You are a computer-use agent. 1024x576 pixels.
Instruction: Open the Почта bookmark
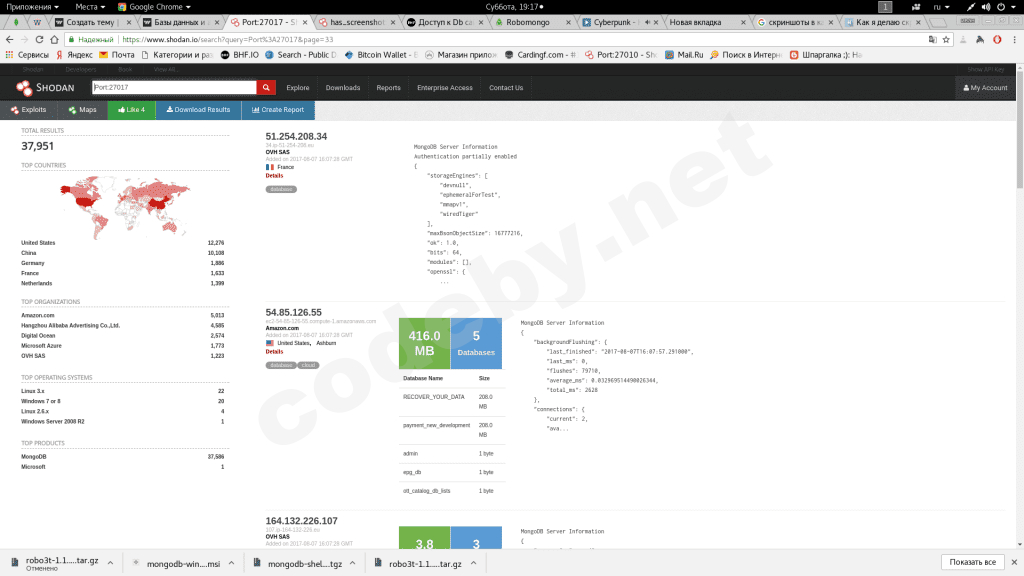117,55
